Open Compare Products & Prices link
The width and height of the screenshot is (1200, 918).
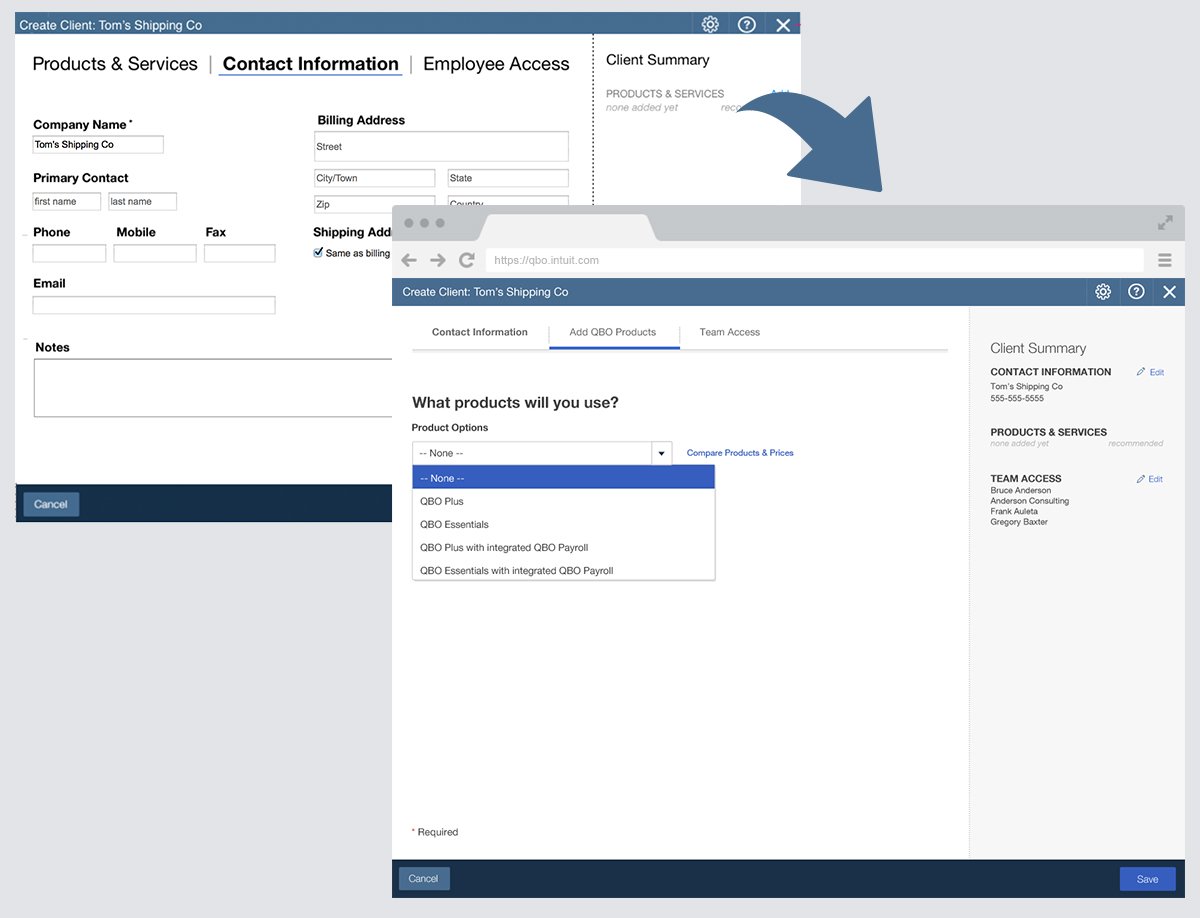(x=740, y=453)
